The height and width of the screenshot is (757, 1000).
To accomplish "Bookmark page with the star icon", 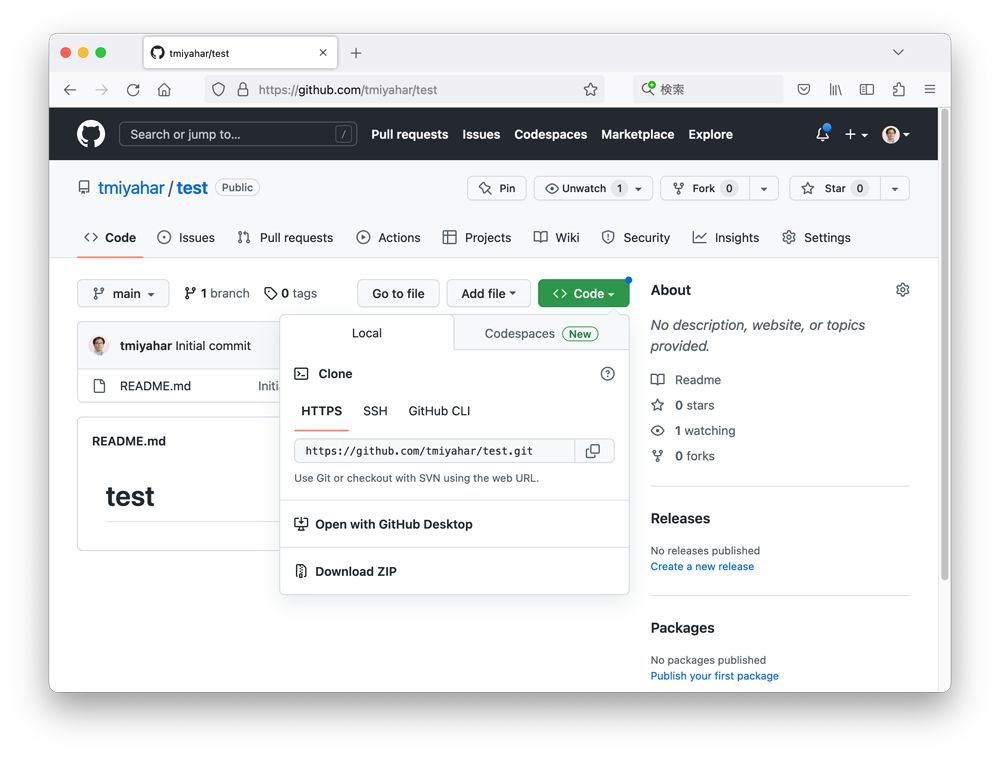I will click(x=591, y=90).
